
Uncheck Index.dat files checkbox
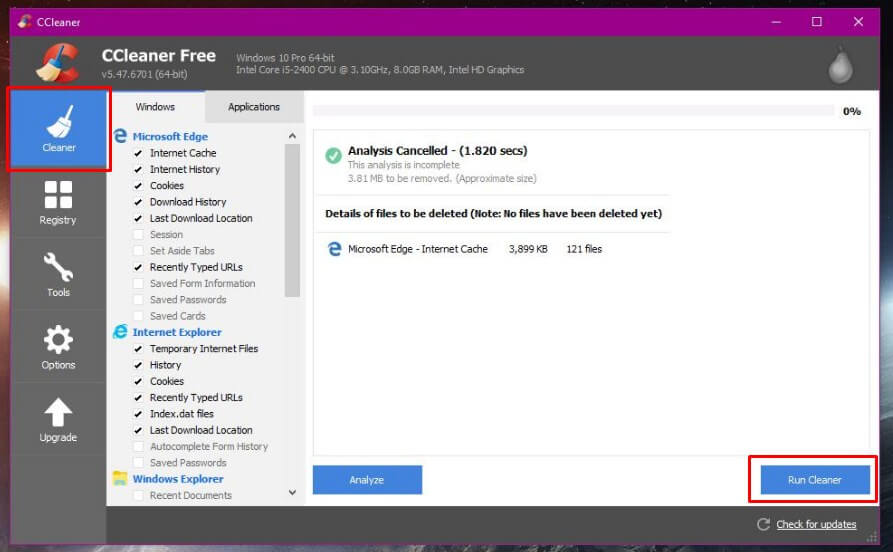(x=138, y=414)
